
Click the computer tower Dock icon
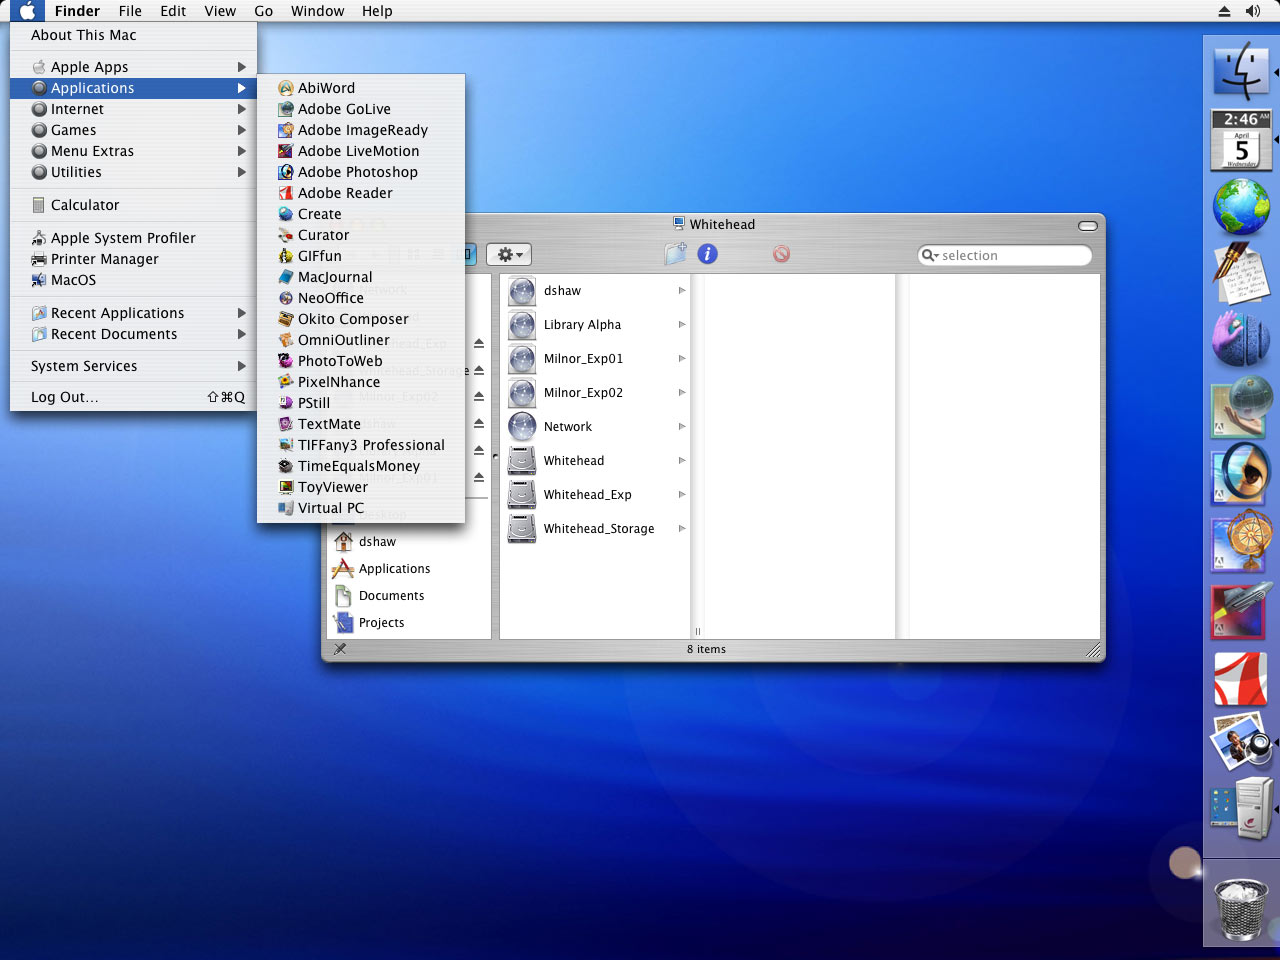[x=1241, y=807]
